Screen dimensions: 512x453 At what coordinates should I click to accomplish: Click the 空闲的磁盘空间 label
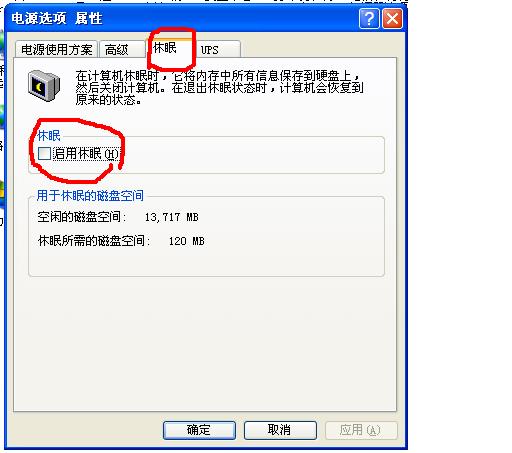click(82, 217)
